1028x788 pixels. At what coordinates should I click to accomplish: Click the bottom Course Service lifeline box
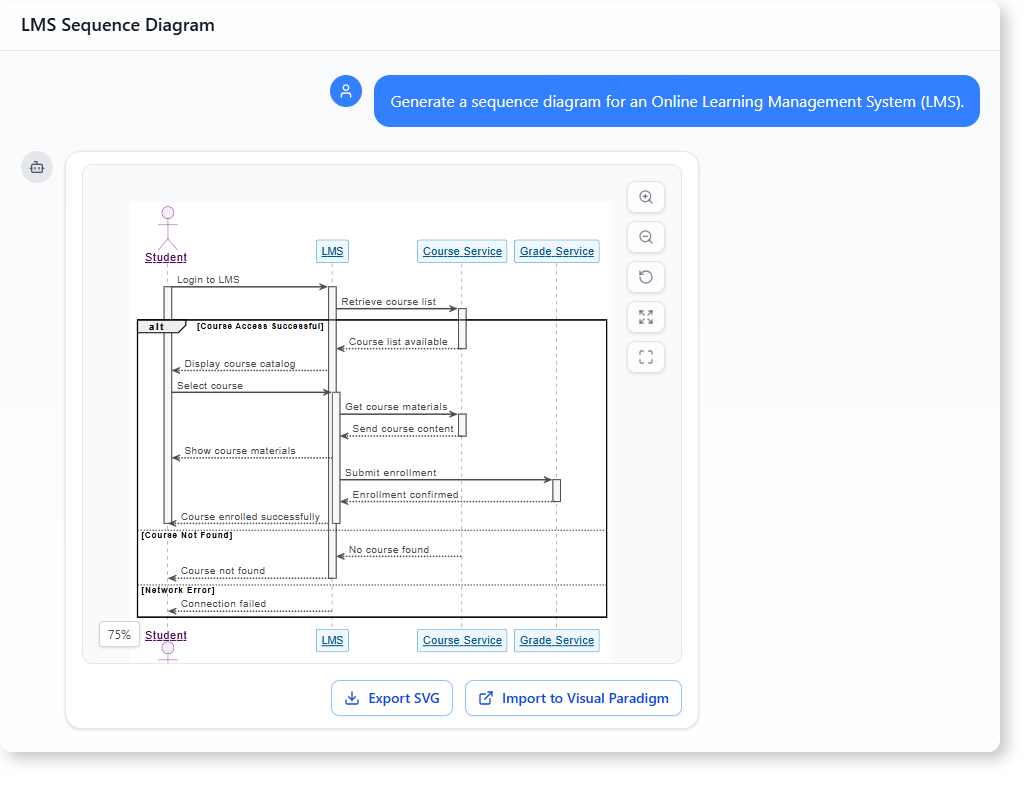tap(462, 640)
